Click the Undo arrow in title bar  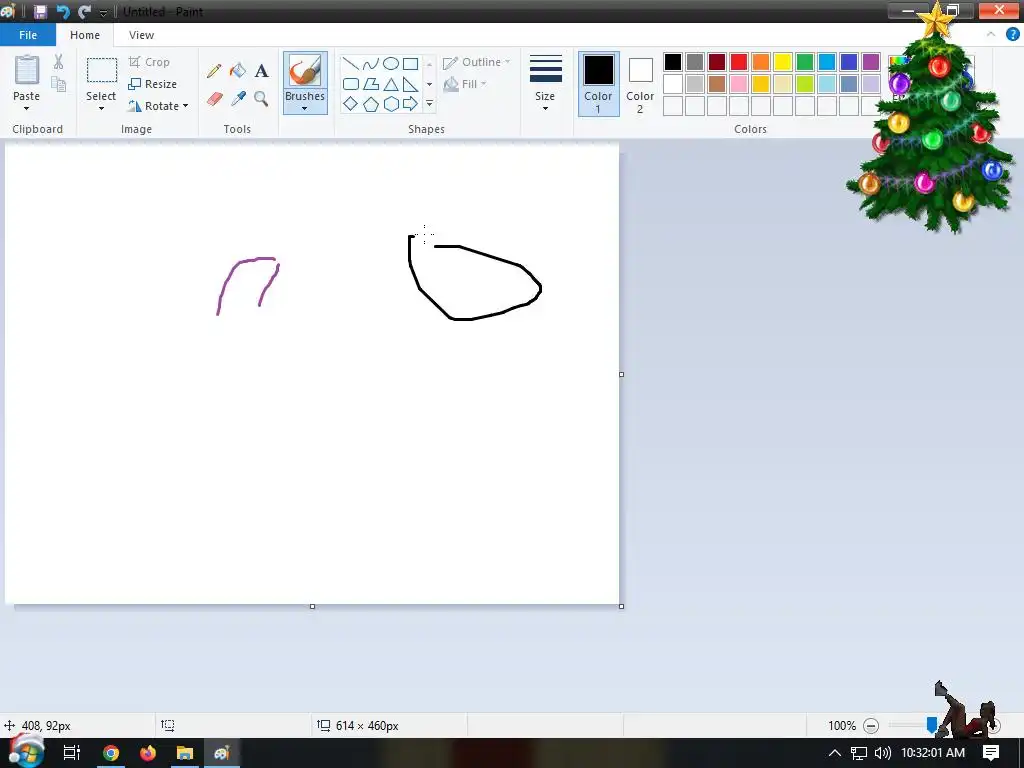point(63,12)
